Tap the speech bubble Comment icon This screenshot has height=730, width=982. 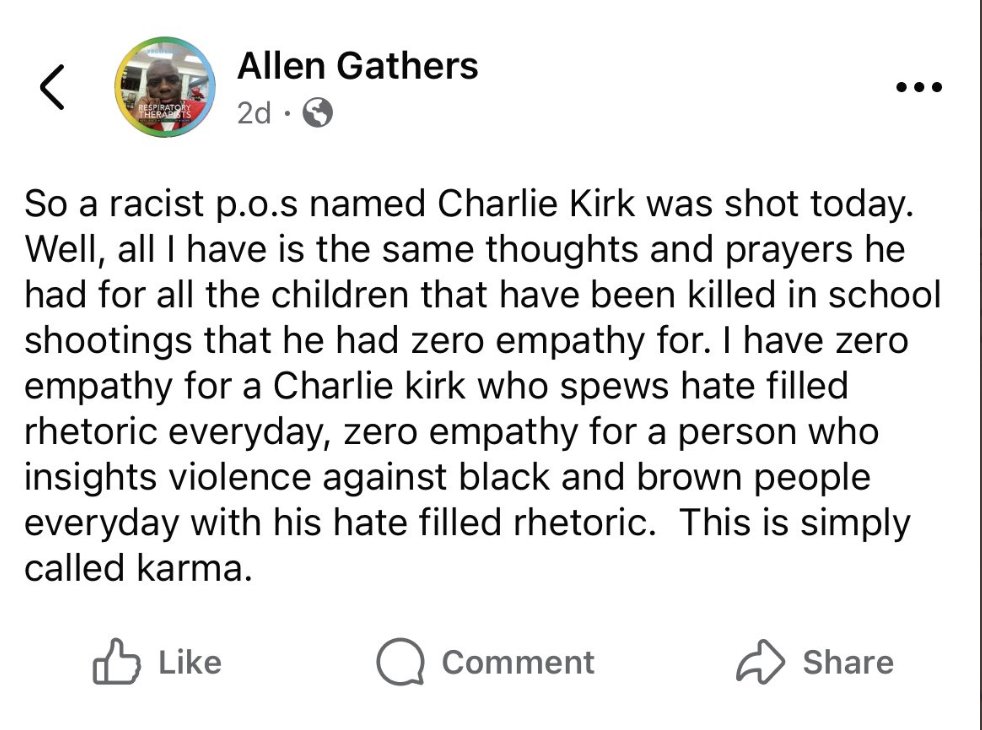coord(401,662)
